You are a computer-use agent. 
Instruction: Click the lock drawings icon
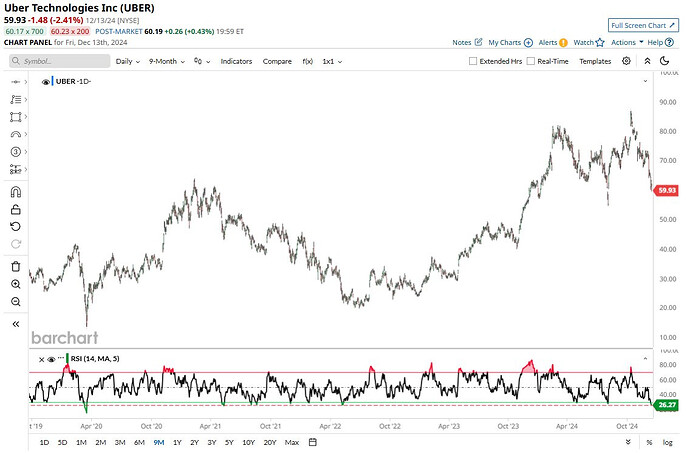coord(15,209)
